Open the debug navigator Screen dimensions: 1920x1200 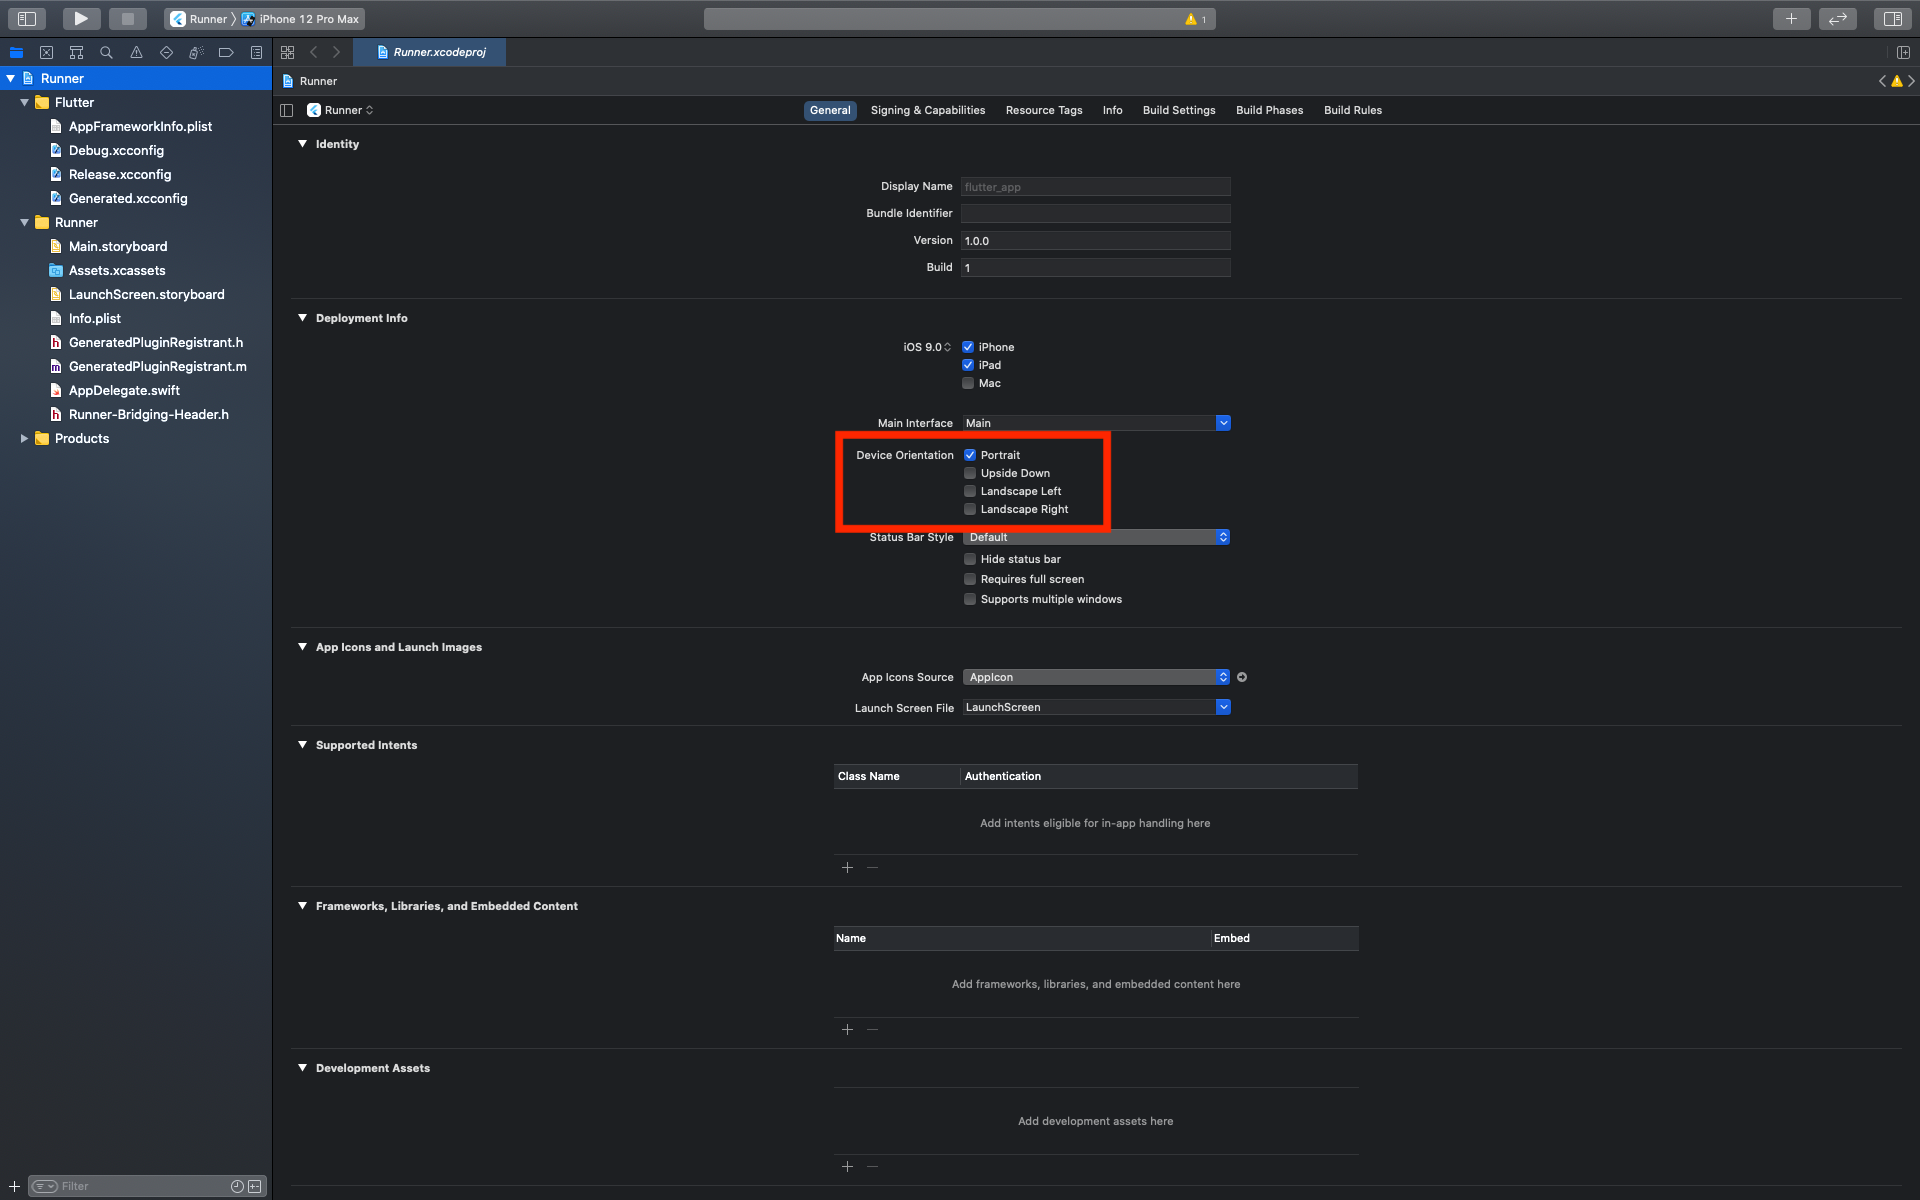[196, 52]
